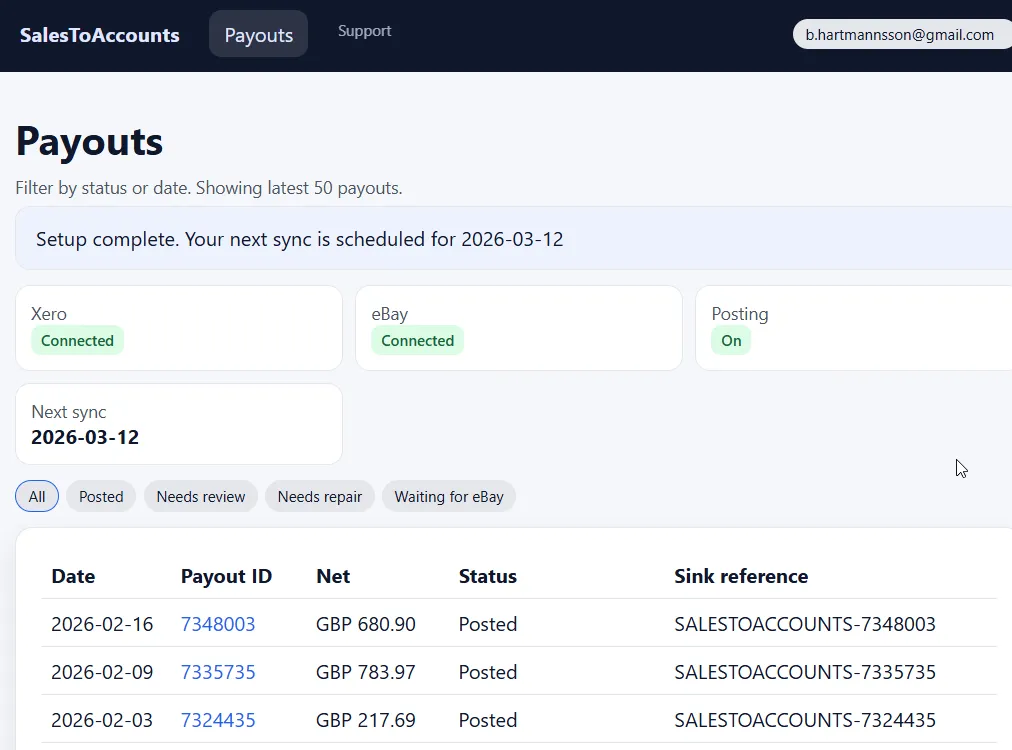1012x750 pixels.
Task: Open payout 7335735 details
Action: 218,672
